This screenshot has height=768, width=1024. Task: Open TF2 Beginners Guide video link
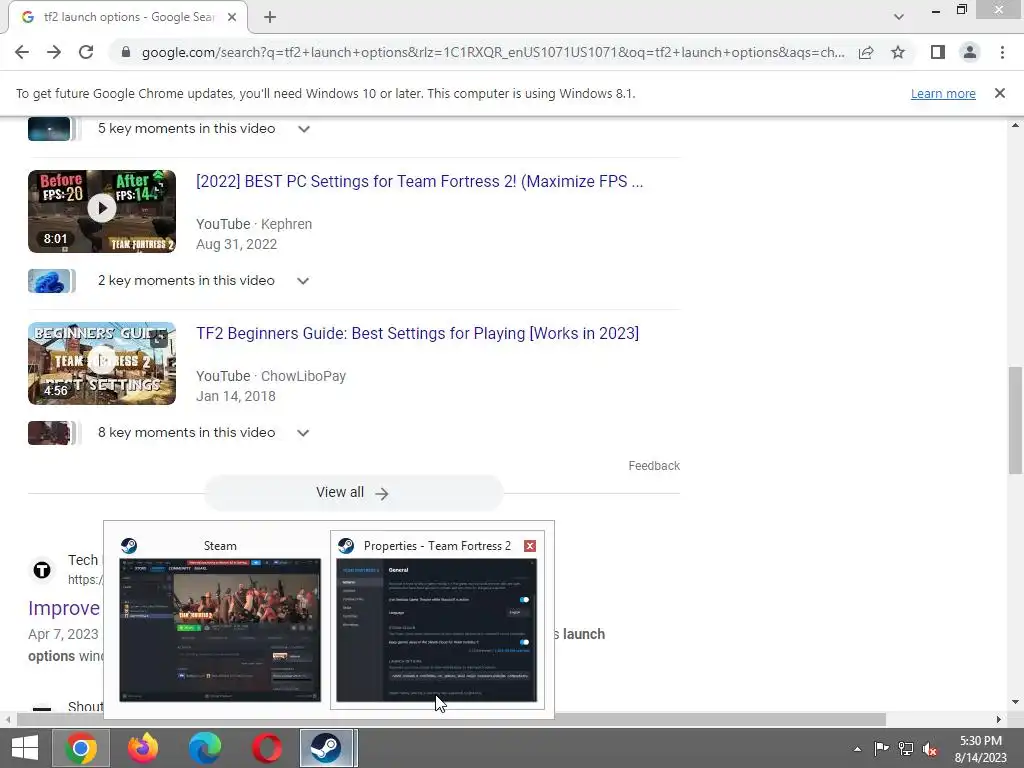[x=417, y=334]
